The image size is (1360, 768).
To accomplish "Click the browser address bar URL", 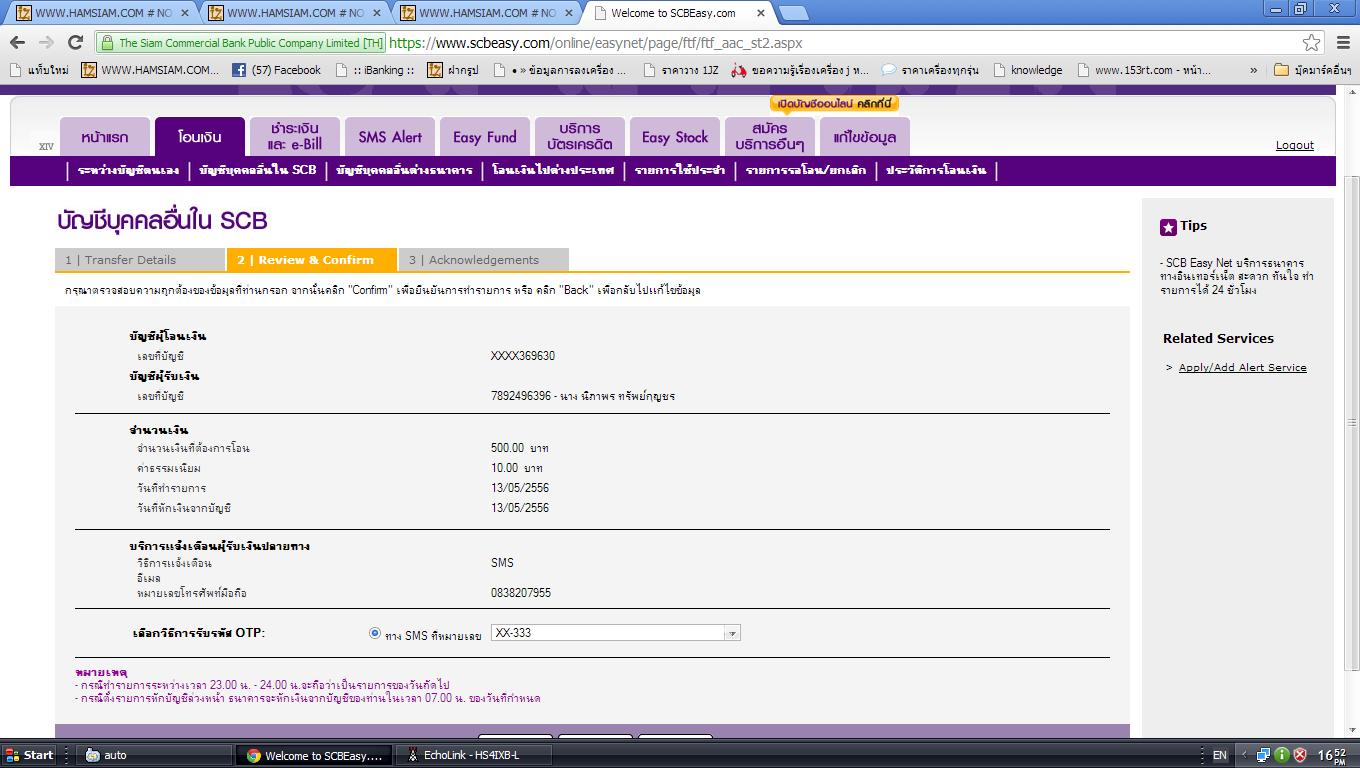I will click(x=595, y=43).
